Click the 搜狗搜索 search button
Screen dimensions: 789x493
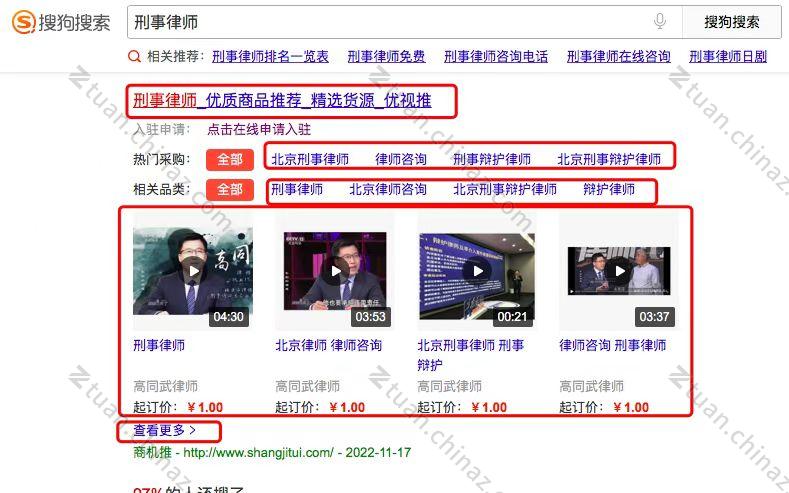(x=732, y=22)
